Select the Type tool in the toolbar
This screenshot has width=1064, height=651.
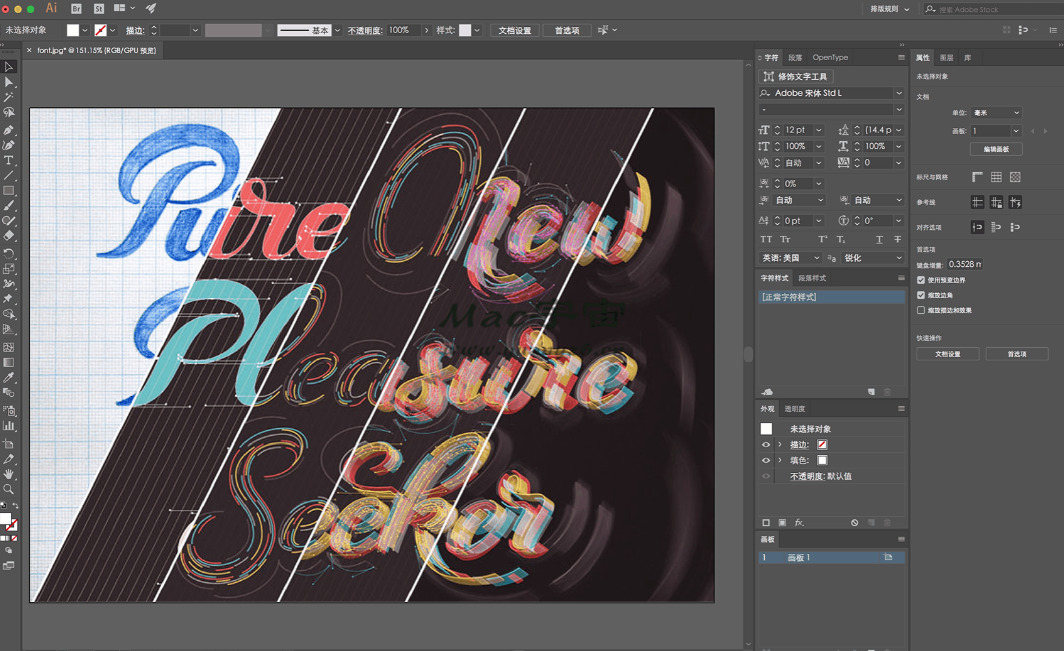coord(9,160)
